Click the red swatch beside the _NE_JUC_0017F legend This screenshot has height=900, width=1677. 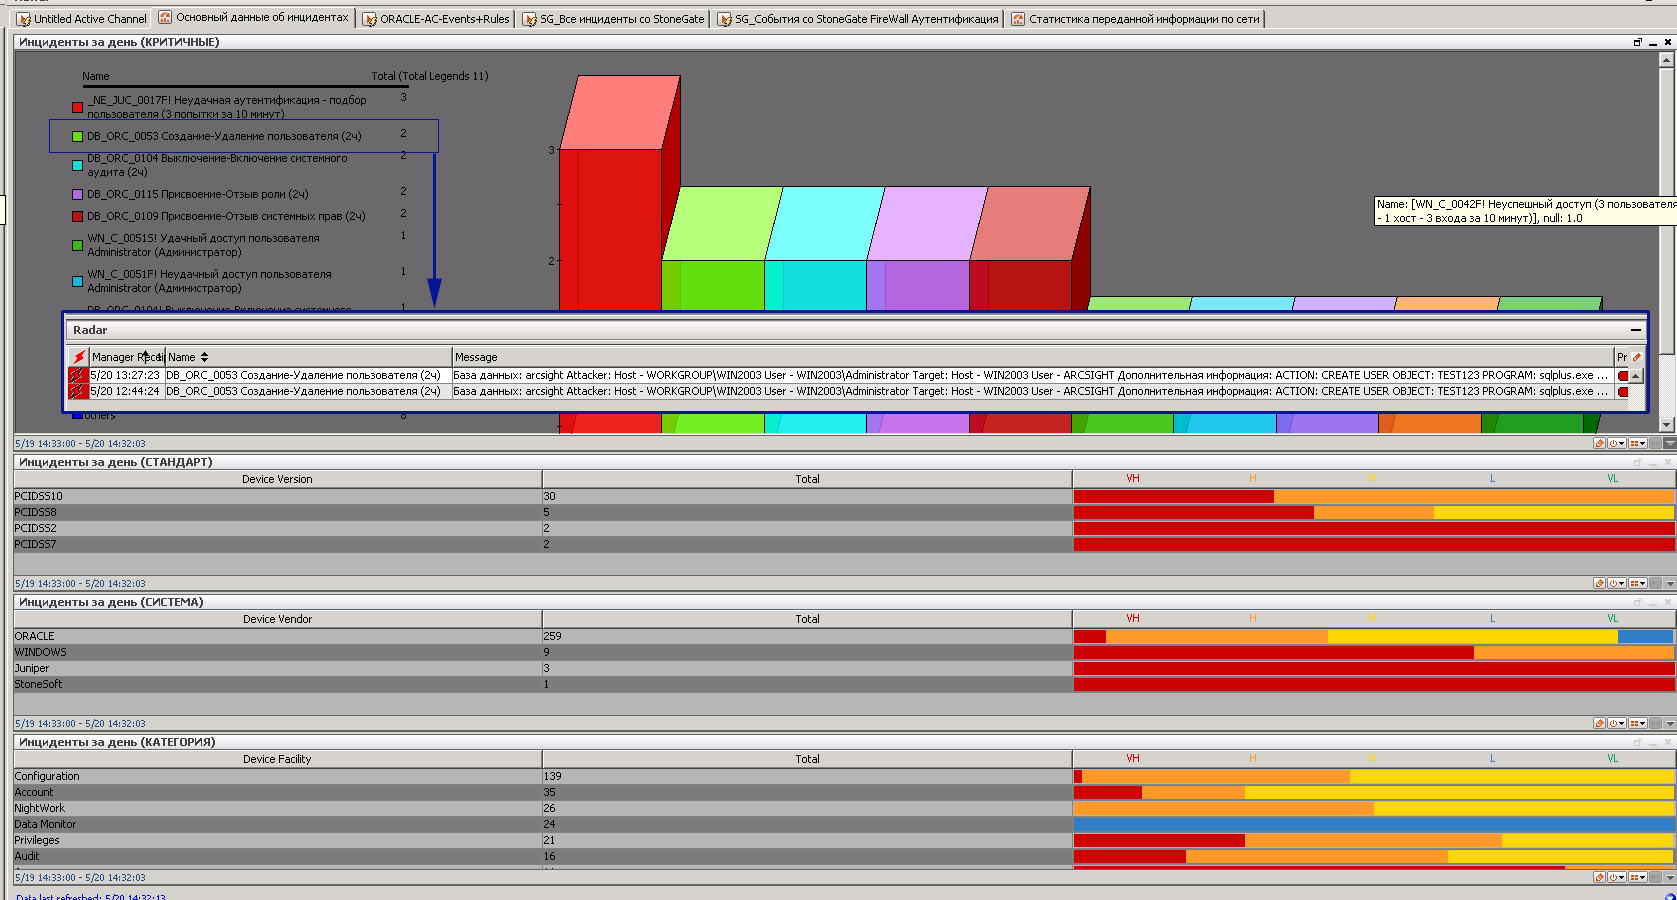tap(77, 107)
